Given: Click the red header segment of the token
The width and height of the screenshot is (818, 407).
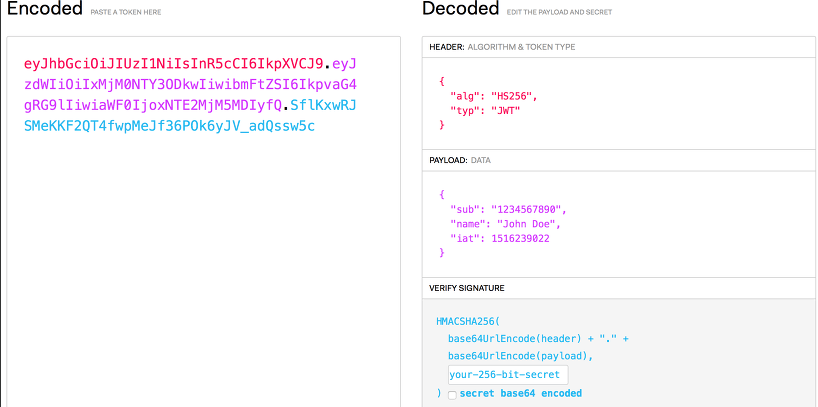Looking at the screenshot, I should 172,64.
